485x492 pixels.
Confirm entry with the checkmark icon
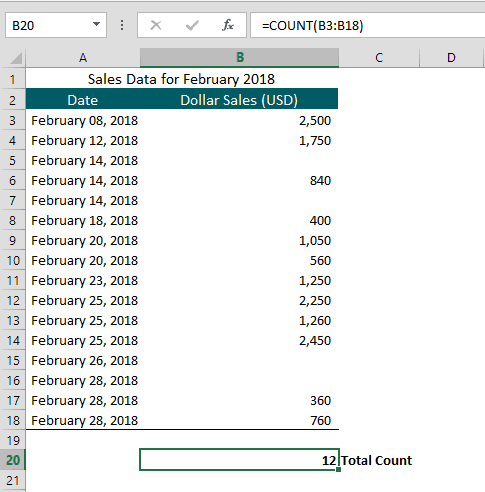pyautogui.click(x=192, y=25)
